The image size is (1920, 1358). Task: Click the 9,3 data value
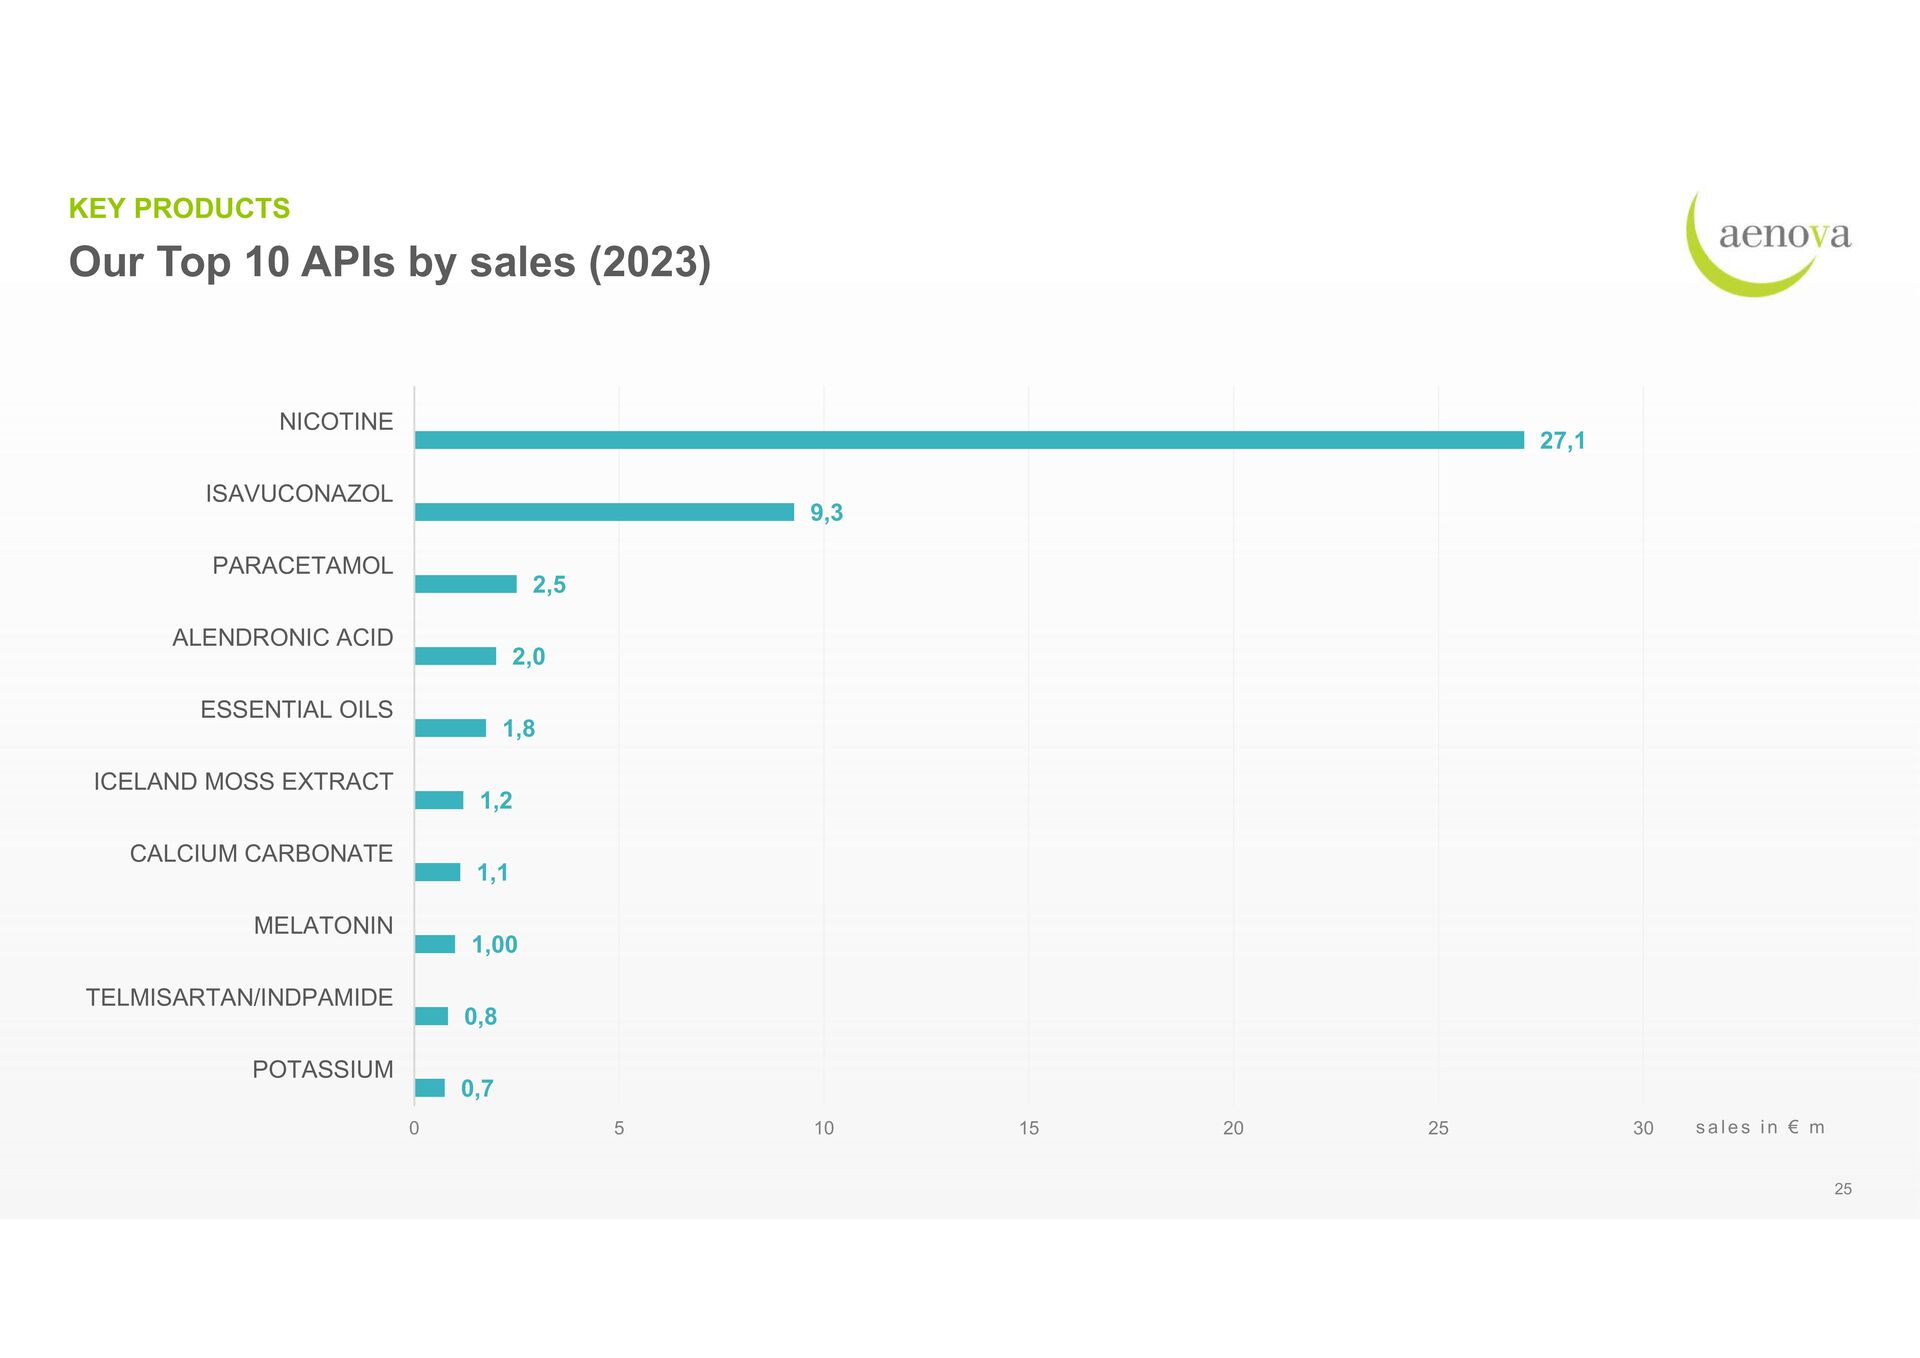826,513
